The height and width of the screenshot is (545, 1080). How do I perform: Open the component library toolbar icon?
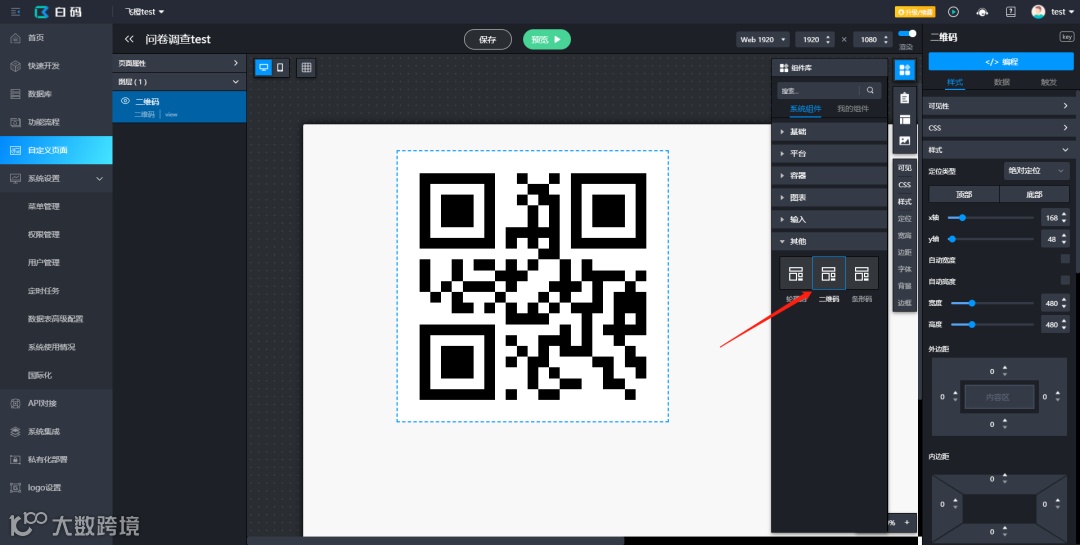[904, 70]
